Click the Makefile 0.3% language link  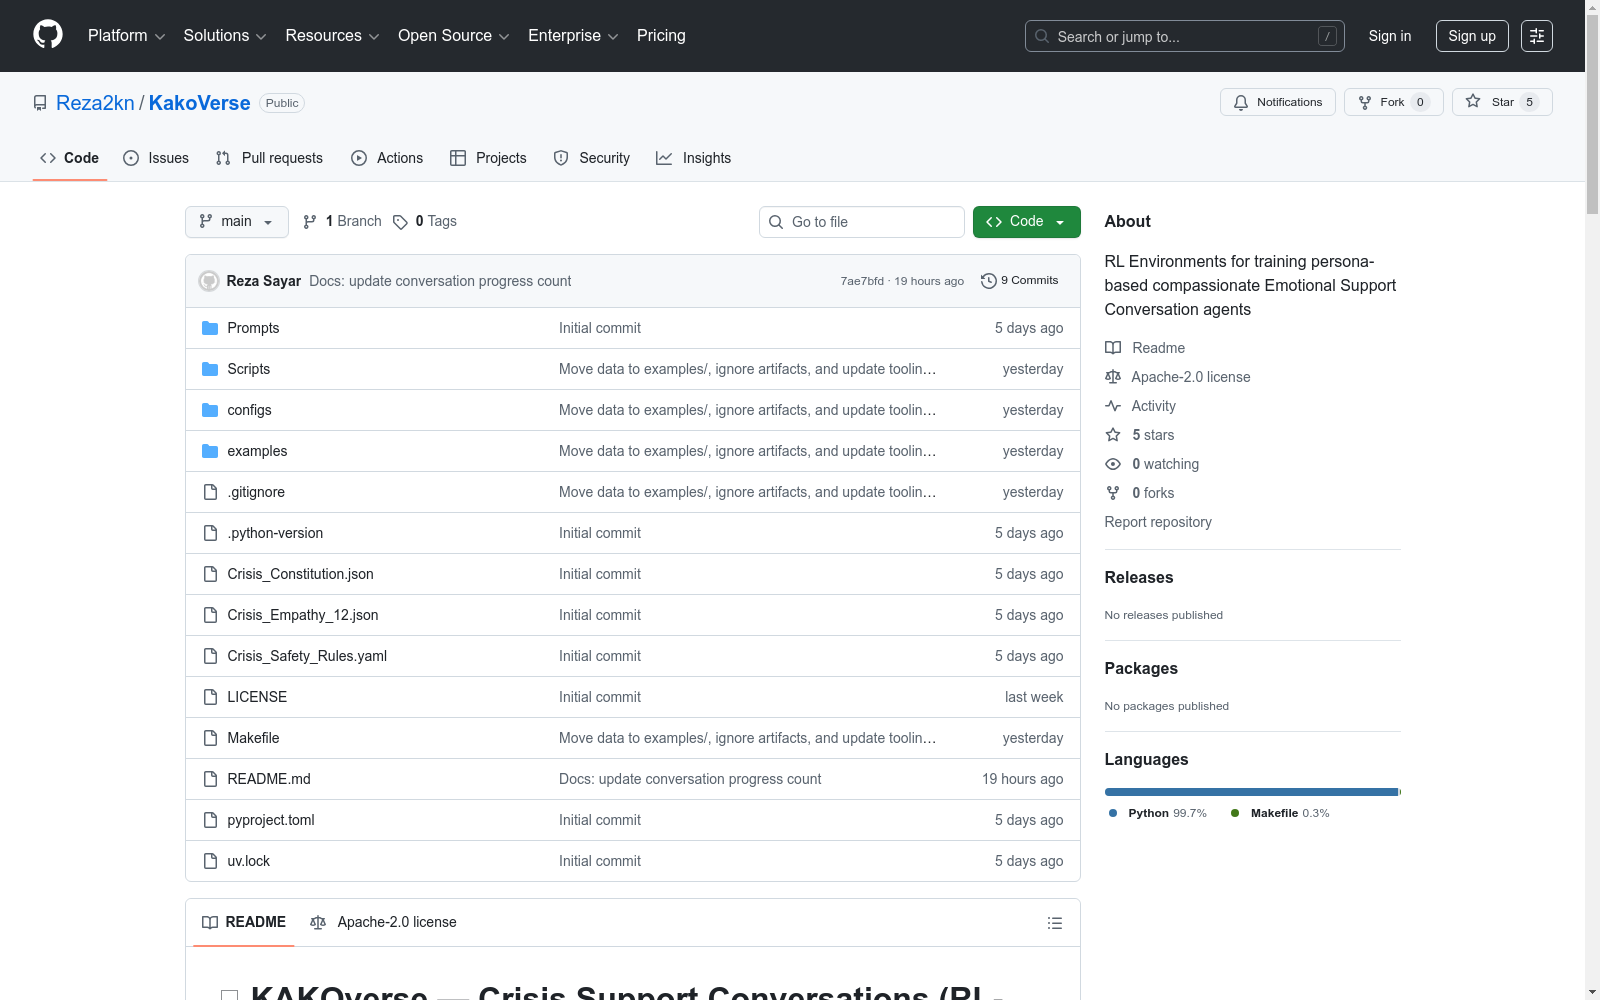click(x=1280, y=813)
